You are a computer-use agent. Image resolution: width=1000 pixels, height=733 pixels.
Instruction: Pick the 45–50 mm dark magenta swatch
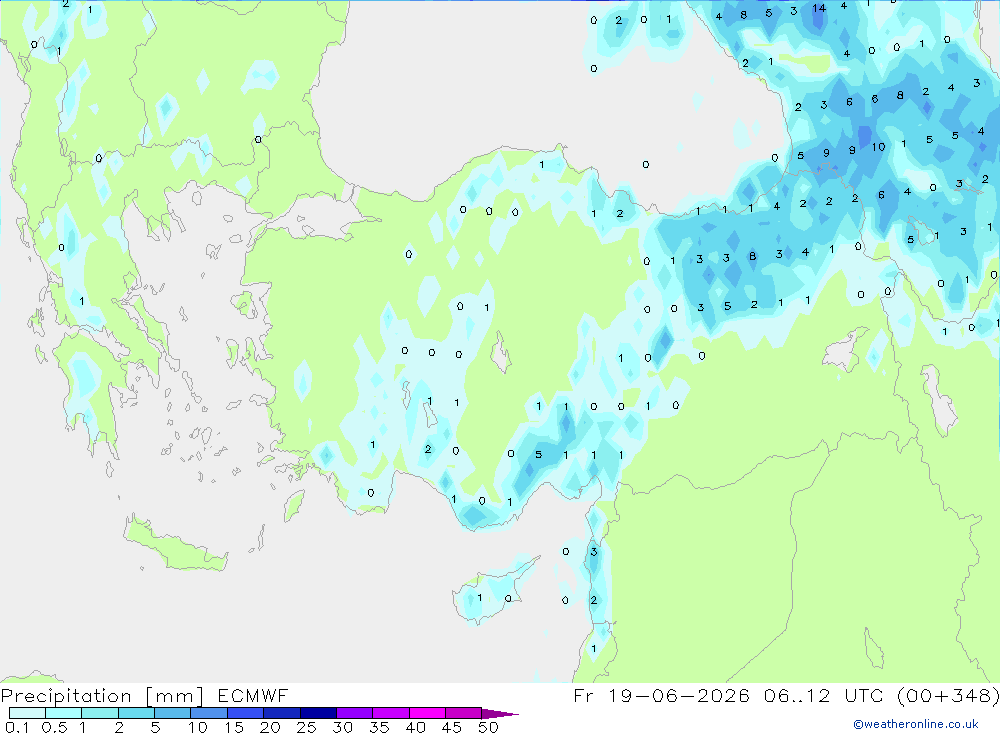[x=464, y=713]
